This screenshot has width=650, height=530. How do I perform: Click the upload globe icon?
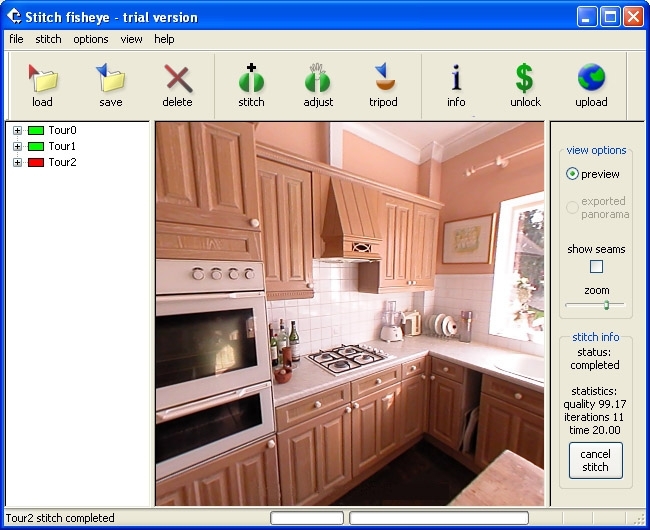pyautogui.click(x=591, y=77)
